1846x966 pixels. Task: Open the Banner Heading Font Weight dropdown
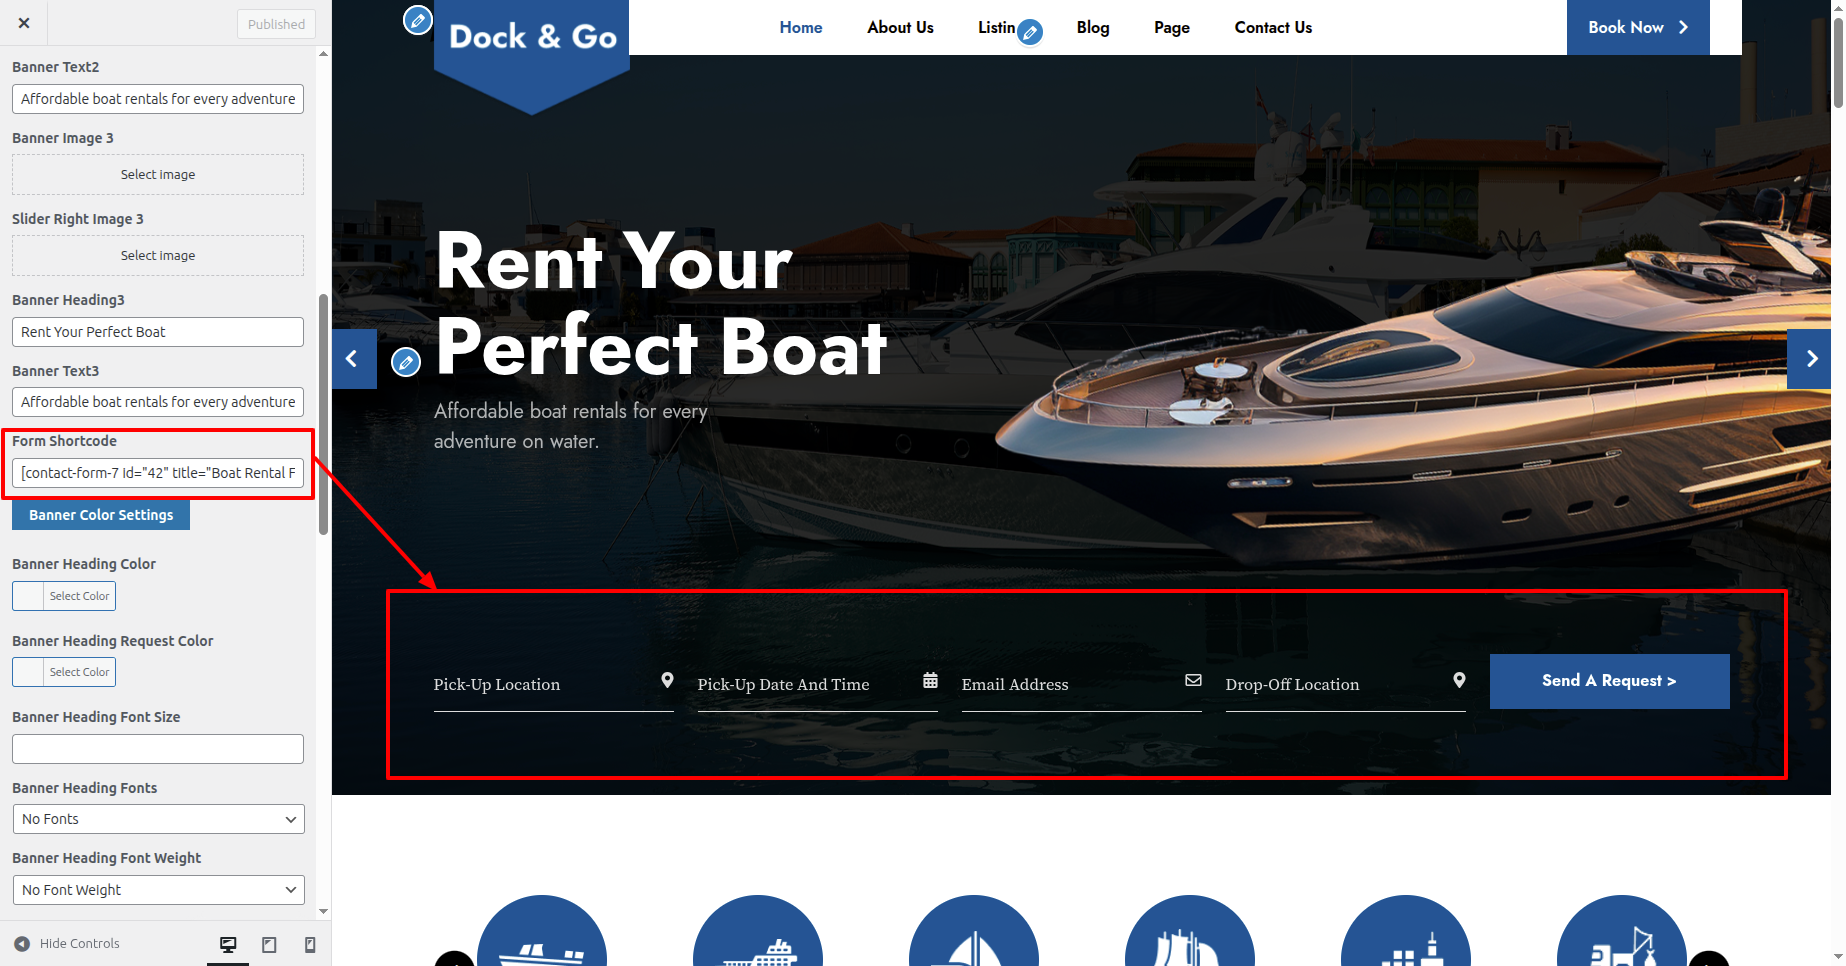158,890
